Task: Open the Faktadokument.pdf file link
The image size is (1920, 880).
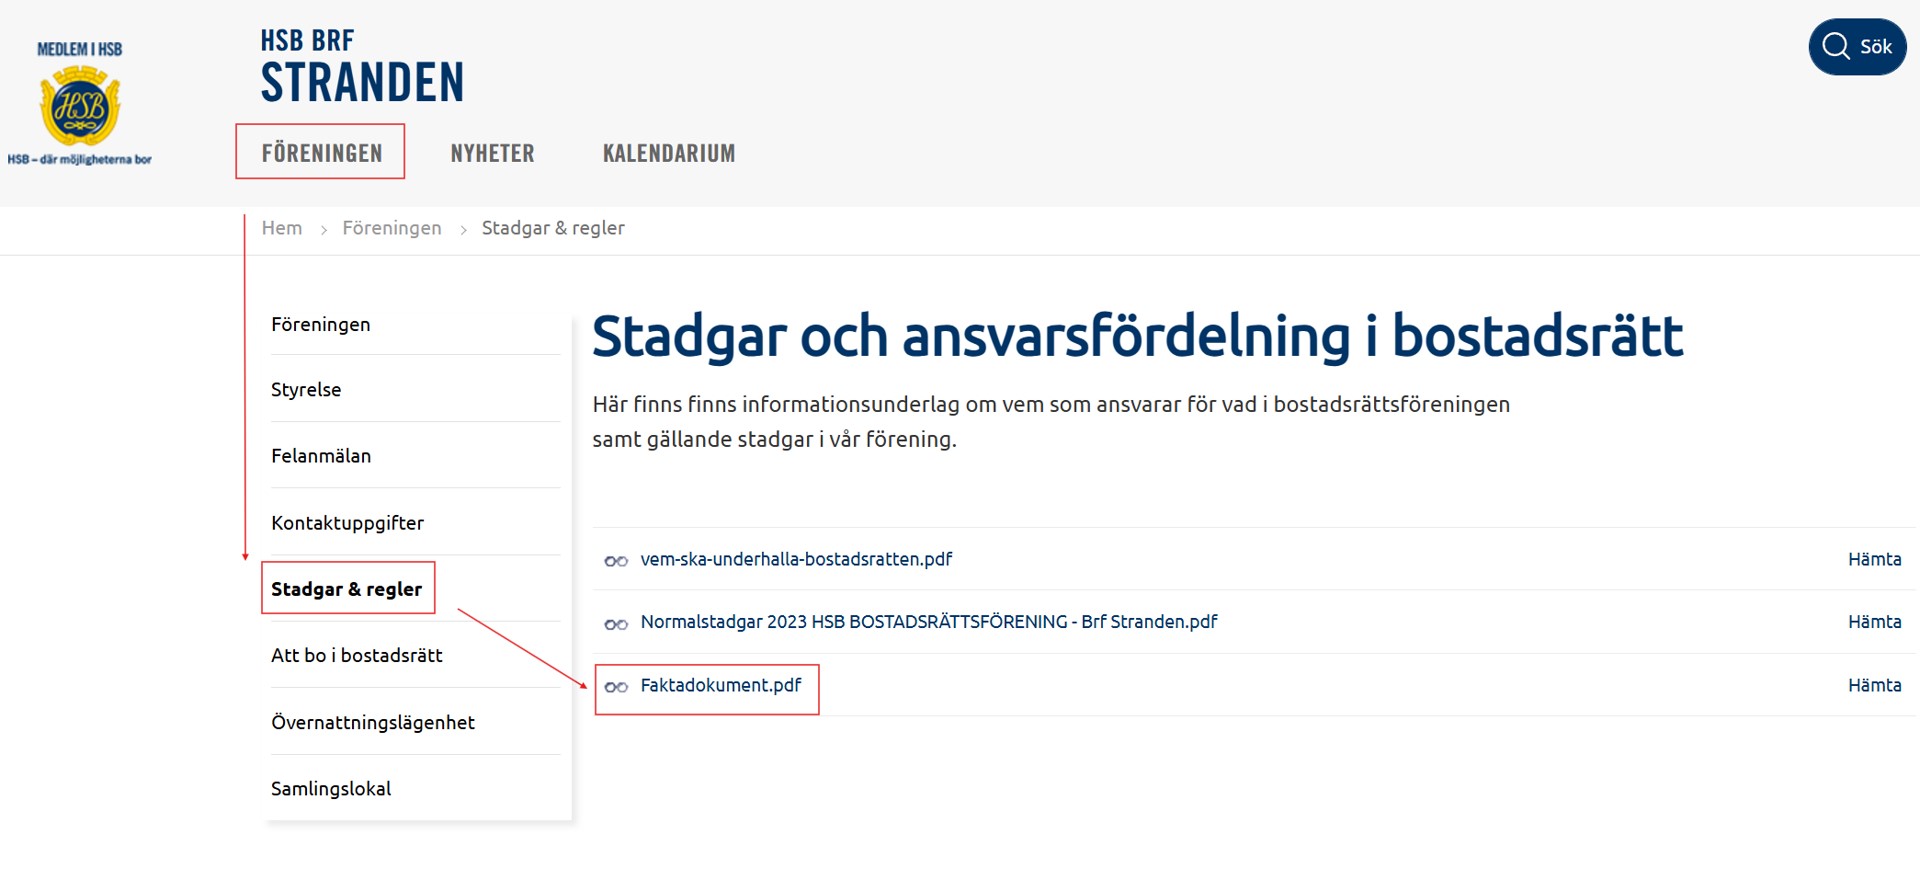Action: 720,685
